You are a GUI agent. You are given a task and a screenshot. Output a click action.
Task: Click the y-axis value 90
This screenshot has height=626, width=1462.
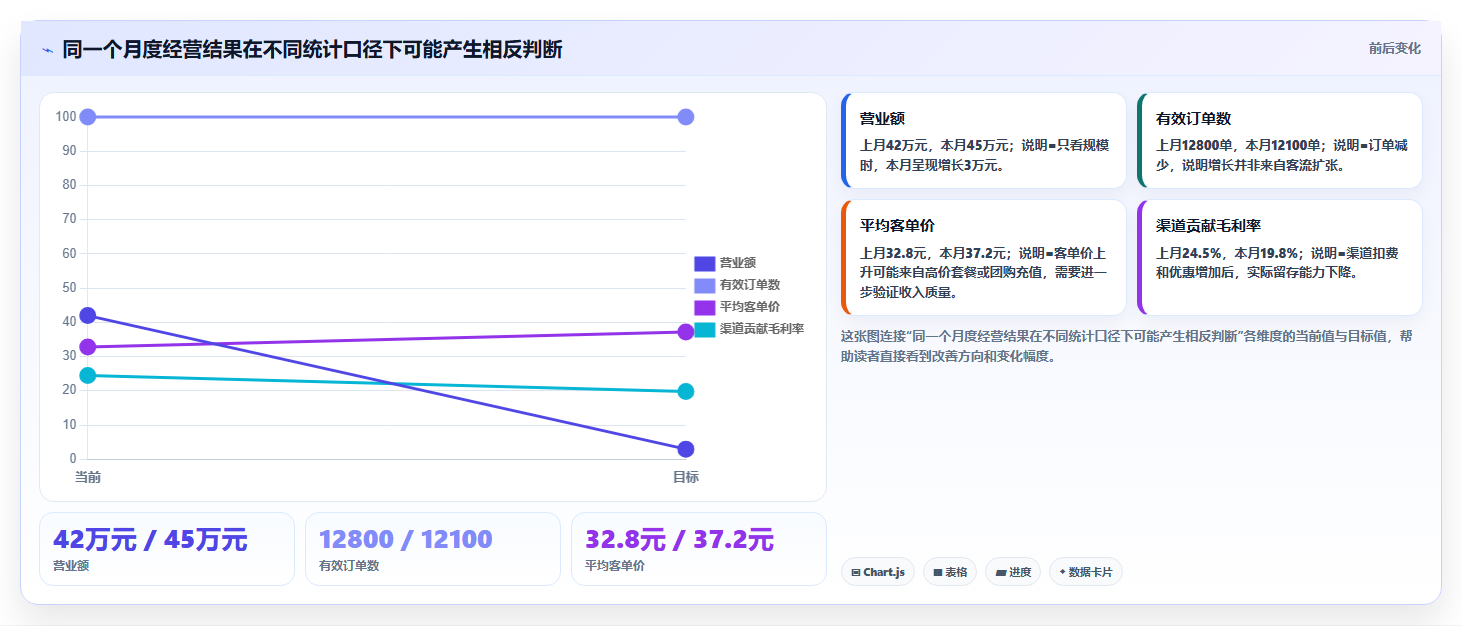click(x=69, y=151)
